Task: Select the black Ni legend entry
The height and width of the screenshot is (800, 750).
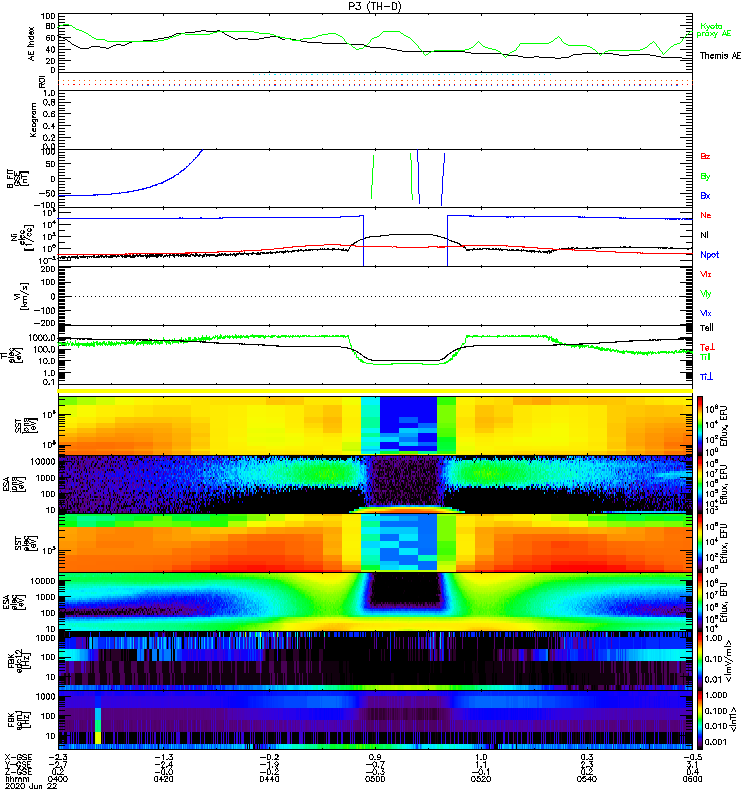Action: coord(704,235)
